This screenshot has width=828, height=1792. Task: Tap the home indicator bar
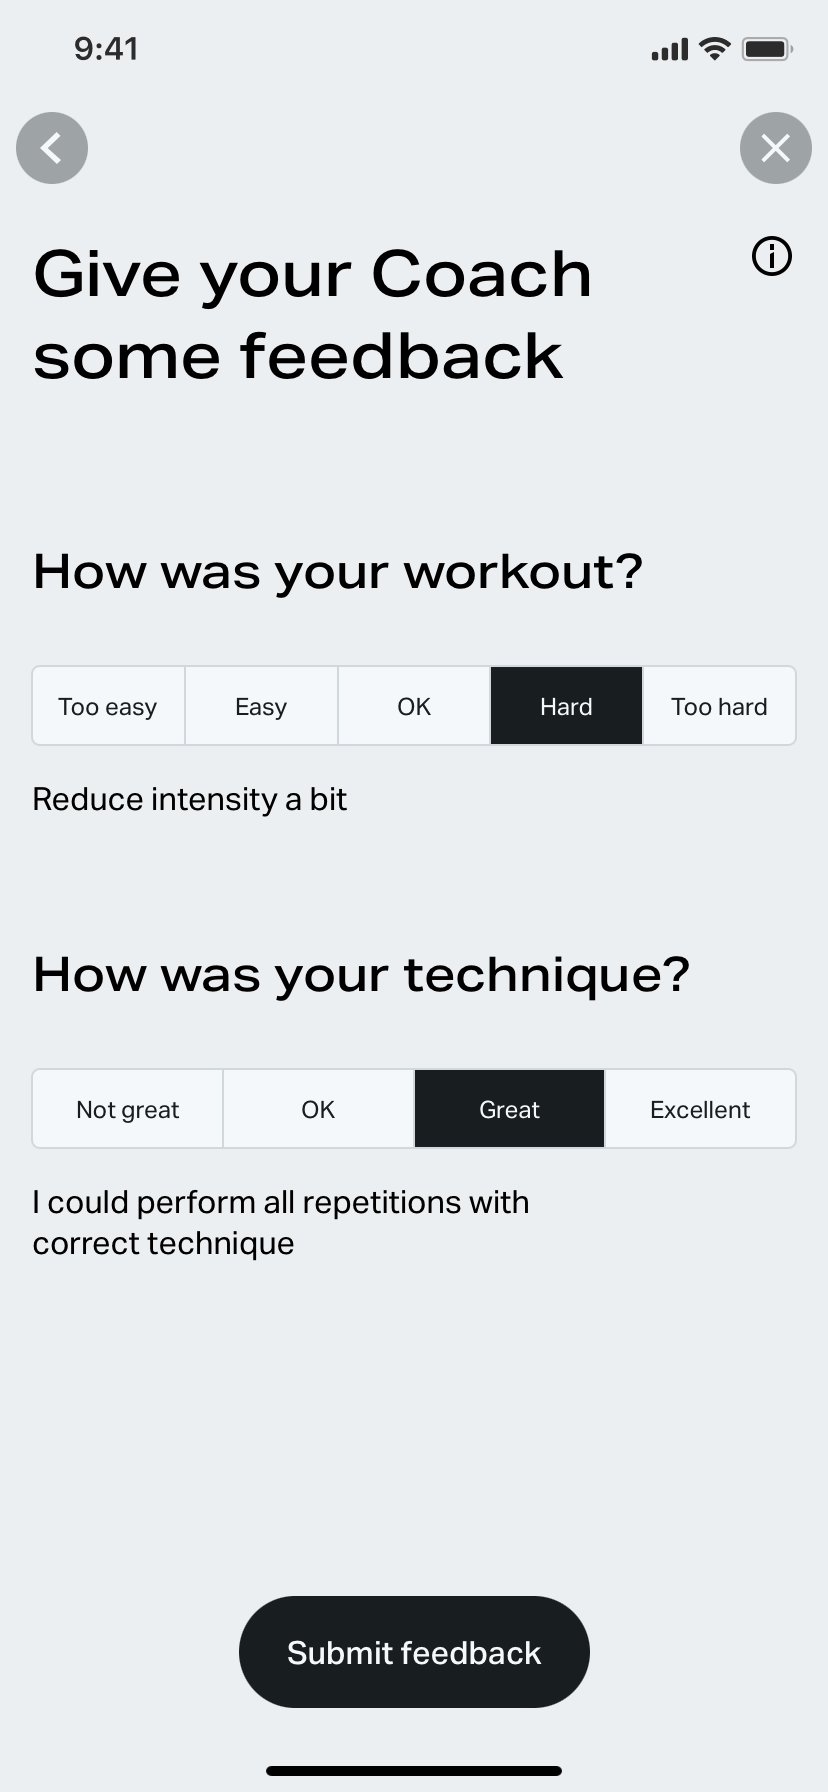(x=414, y=1770)
